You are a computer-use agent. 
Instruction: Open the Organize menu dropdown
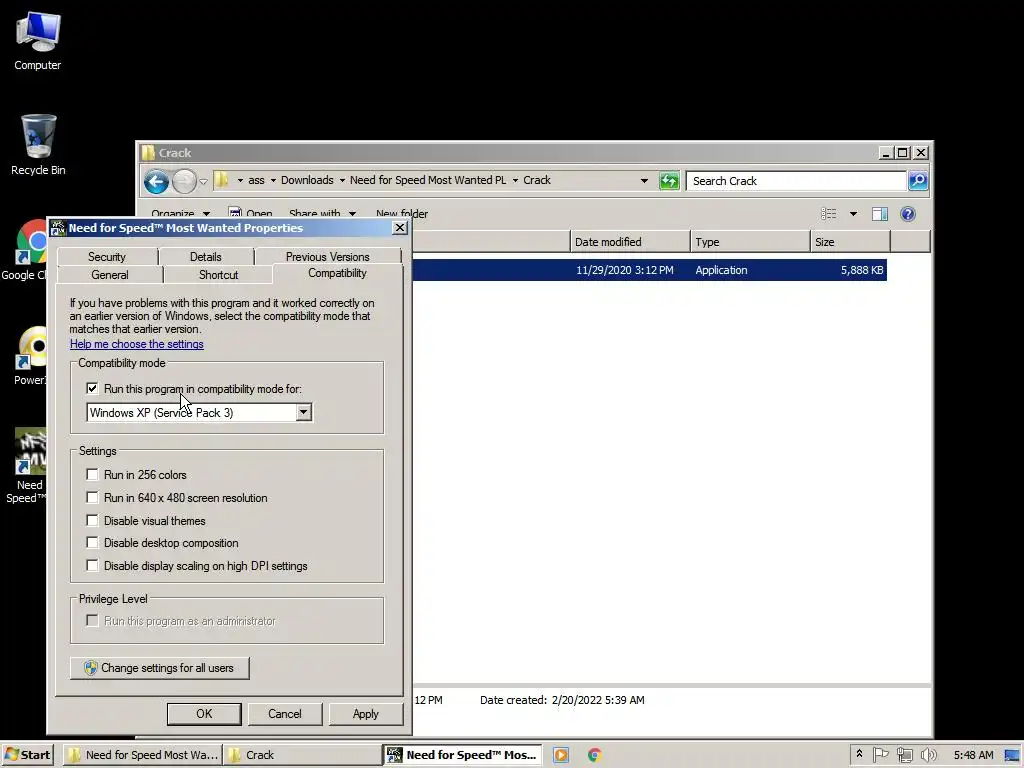coord(181,214)
